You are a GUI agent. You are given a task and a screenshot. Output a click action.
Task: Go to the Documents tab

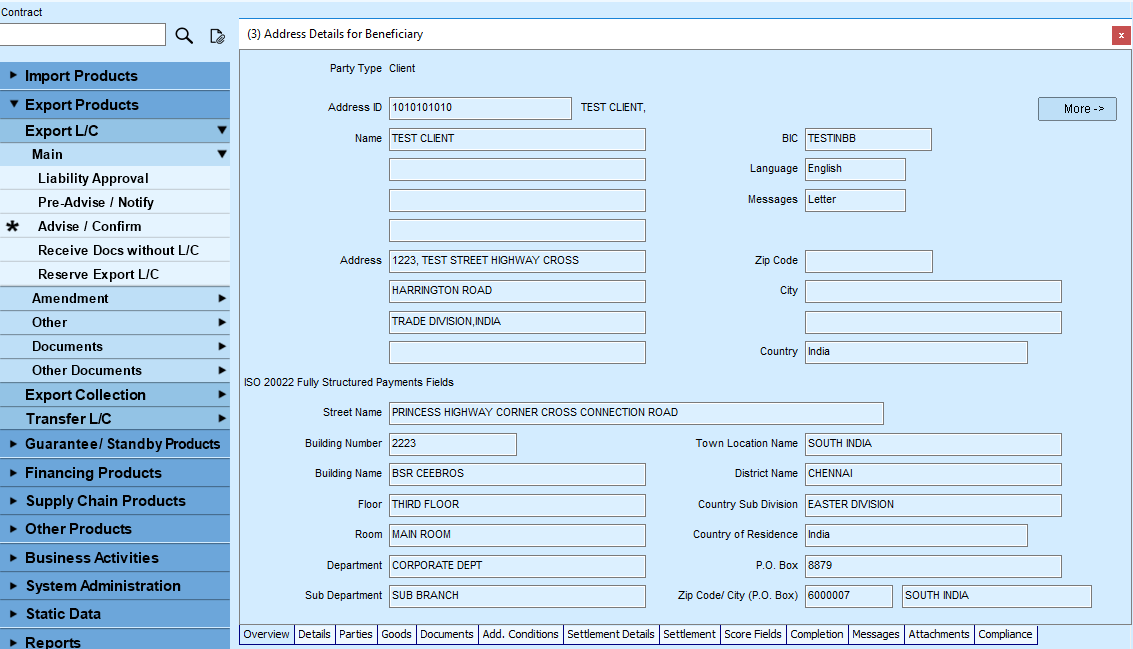[x=447, y=635]
